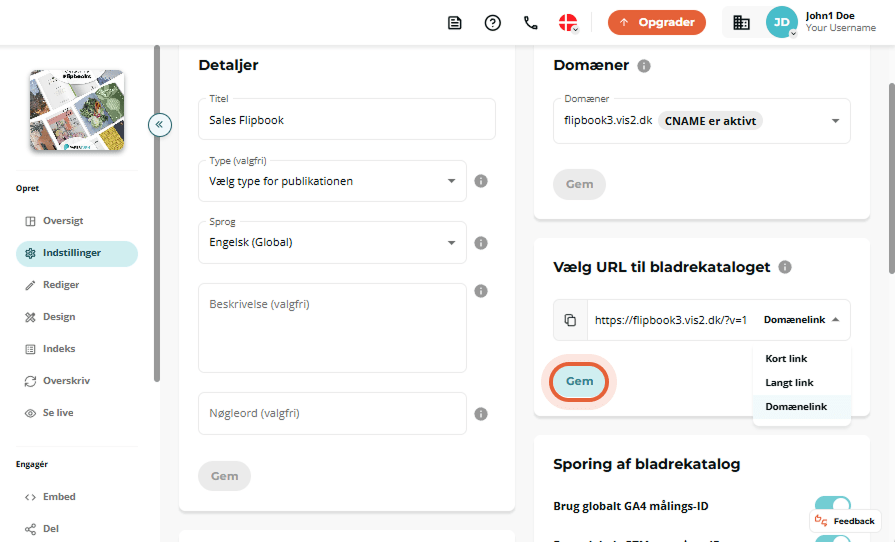This screenshot has height=542, width=895.
Task: Open the Feedback button
Action: coord(845,521)
